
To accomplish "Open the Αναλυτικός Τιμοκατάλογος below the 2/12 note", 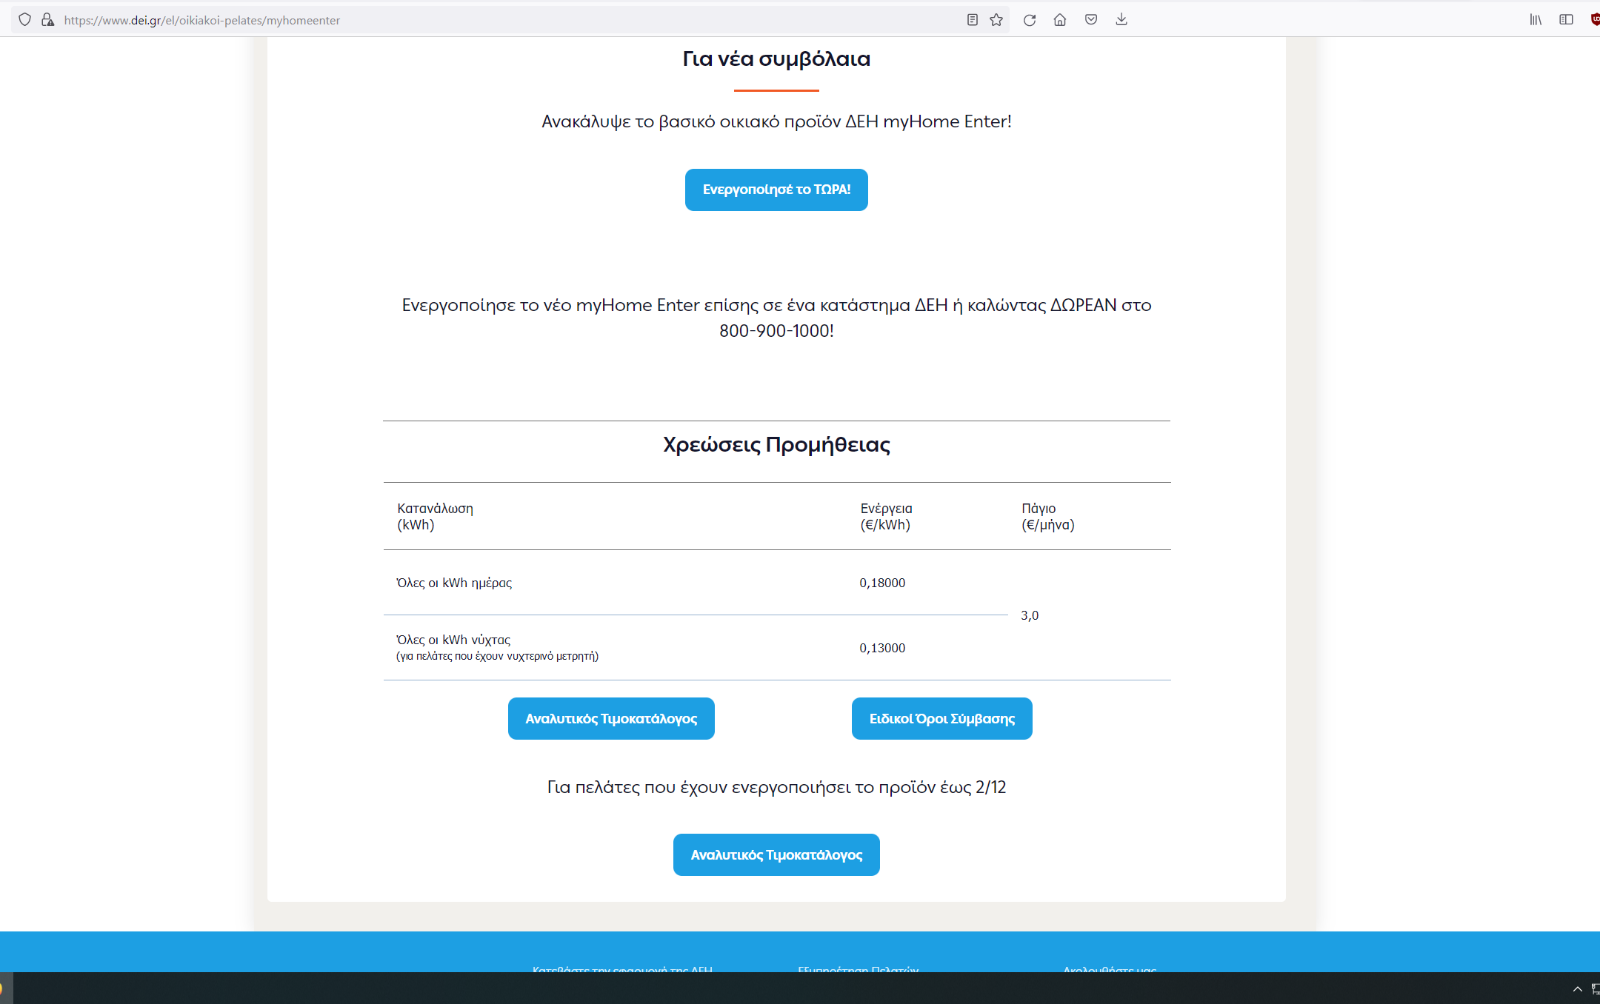I will (776, 855).
